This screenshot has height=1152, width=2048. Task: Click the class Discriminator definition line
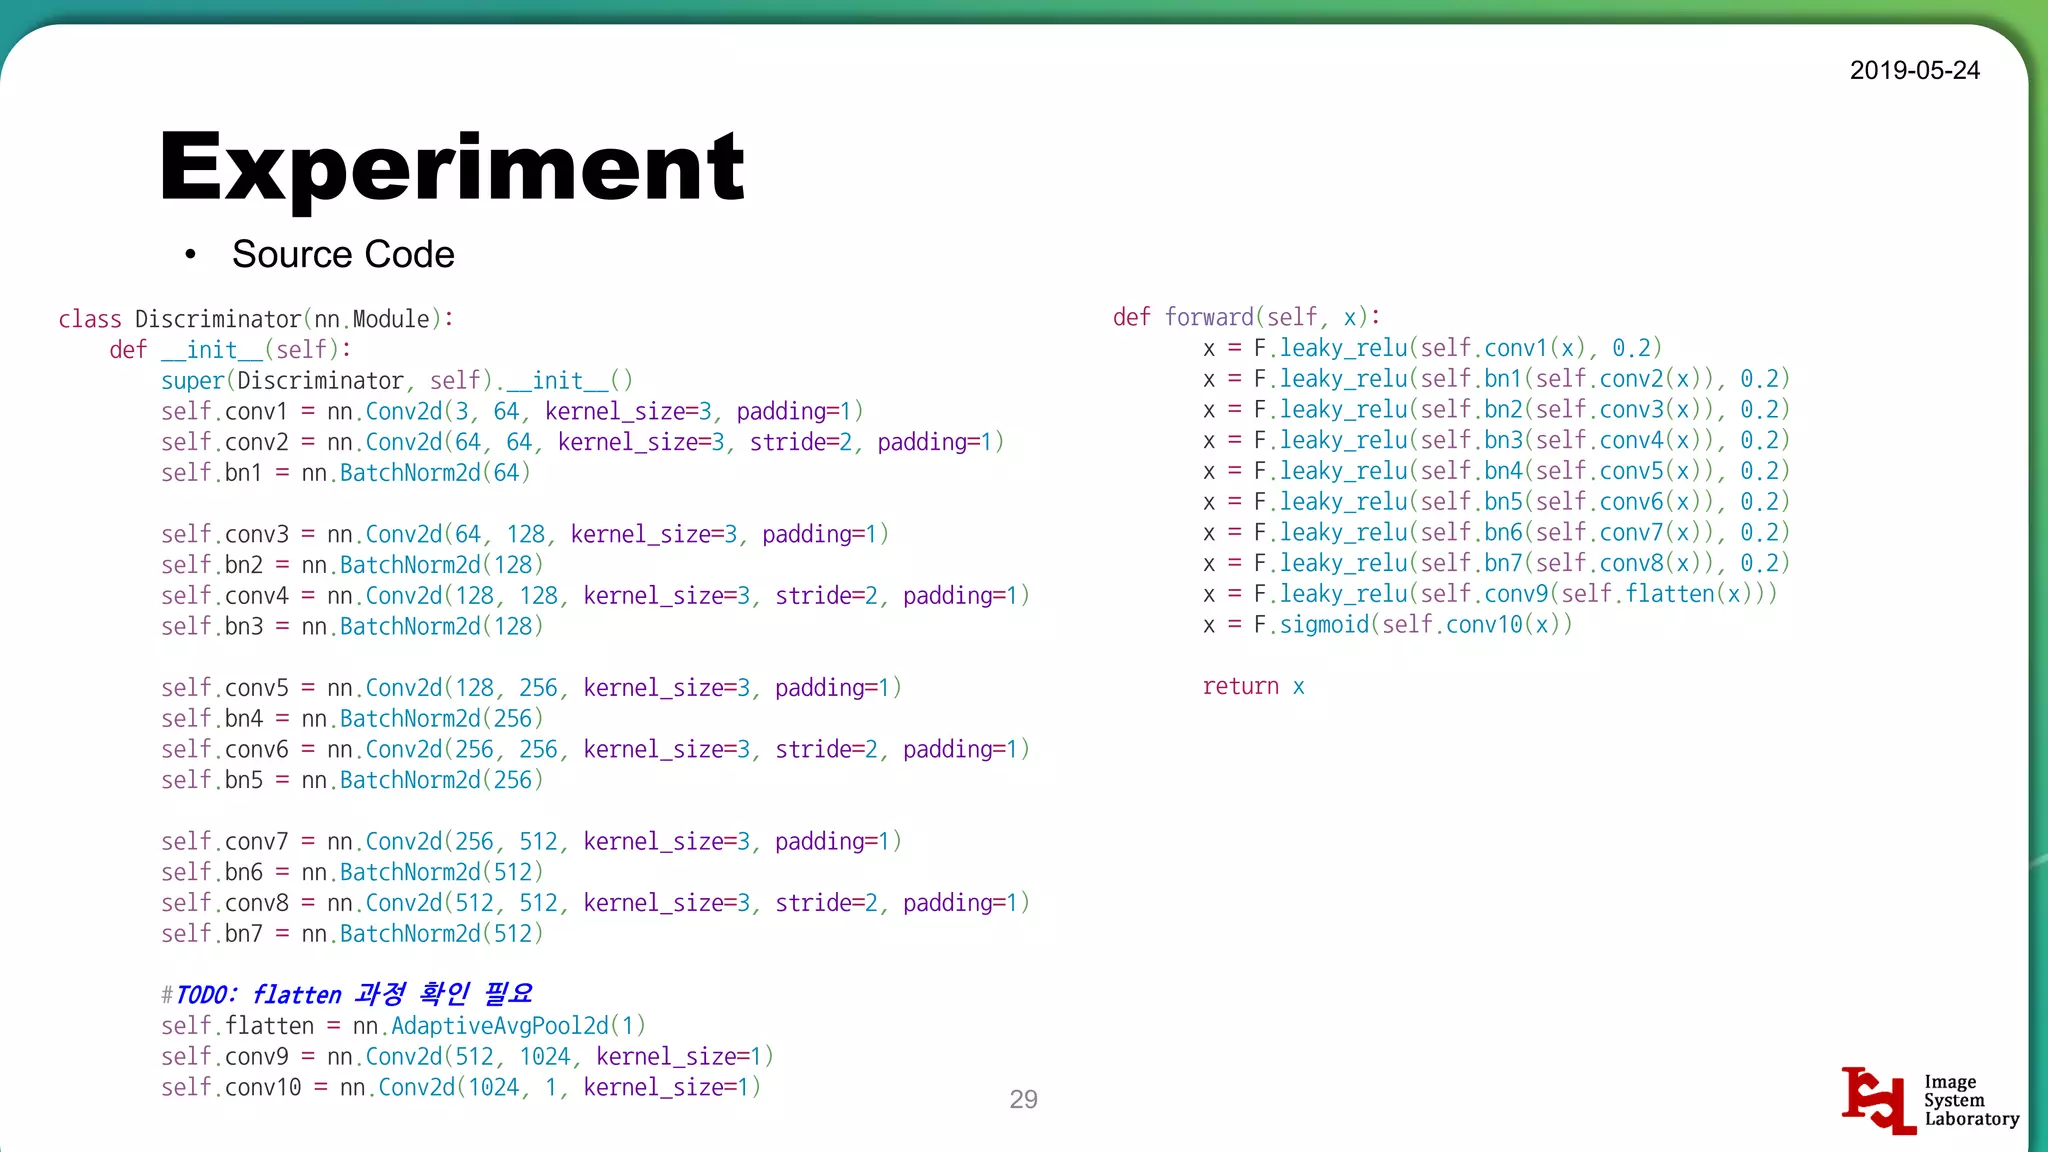tap(256, 319)
